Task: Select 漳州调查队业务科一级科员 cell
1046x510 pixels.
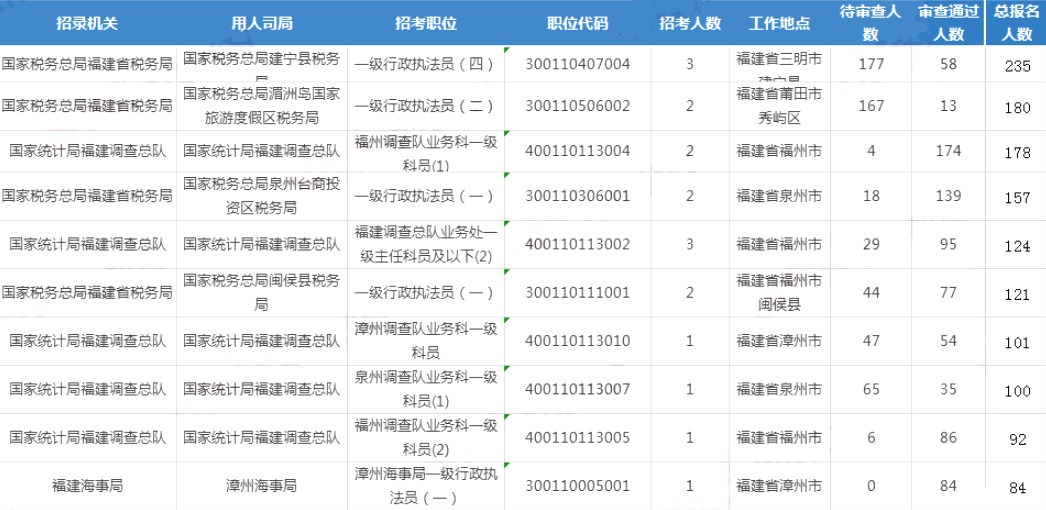Action: [426, 341]
